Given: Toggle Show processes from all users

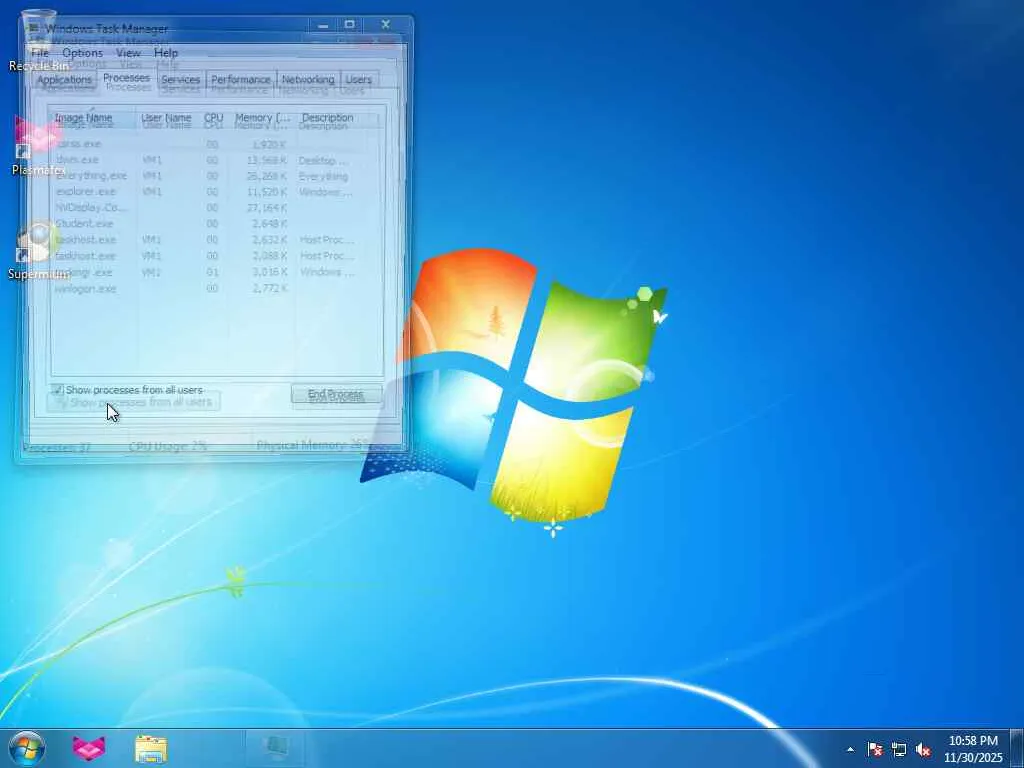Looking at the screenshot, I should point(128,390).
